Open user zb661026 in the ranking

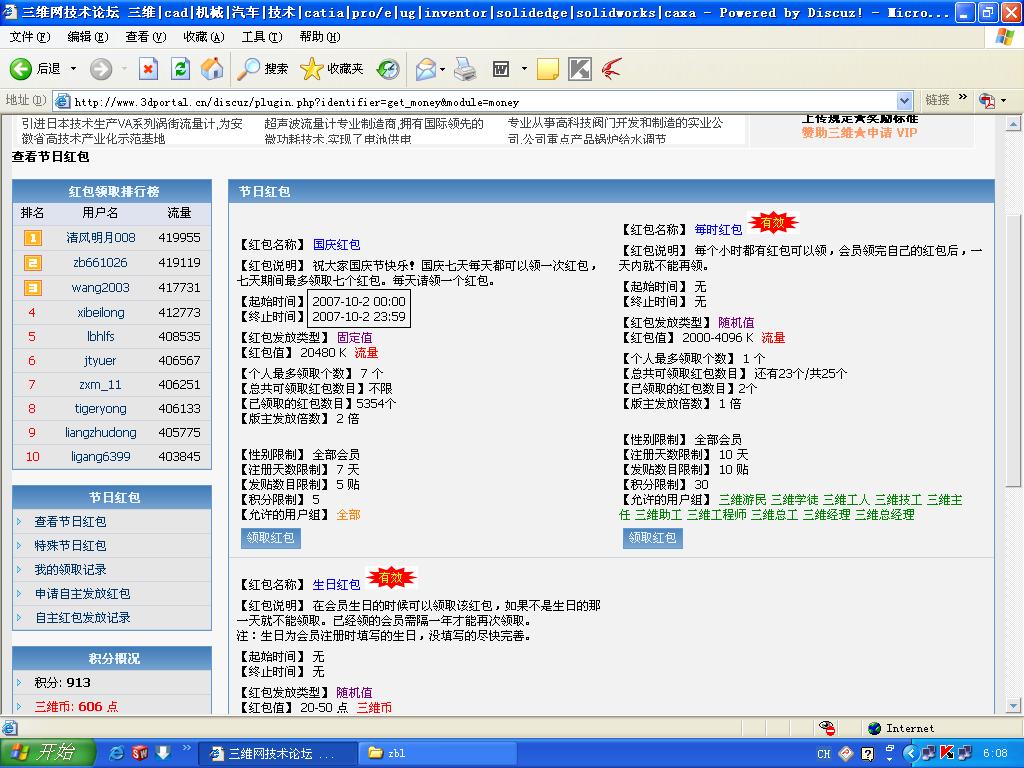tap(101, 263)
